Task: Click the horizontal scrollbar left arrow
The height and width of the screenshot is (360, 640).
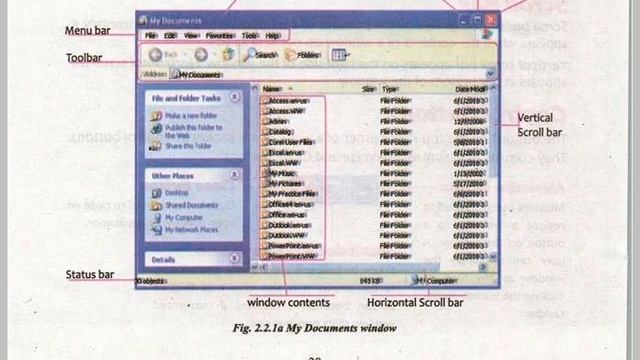Action: (x=263, y=267)
